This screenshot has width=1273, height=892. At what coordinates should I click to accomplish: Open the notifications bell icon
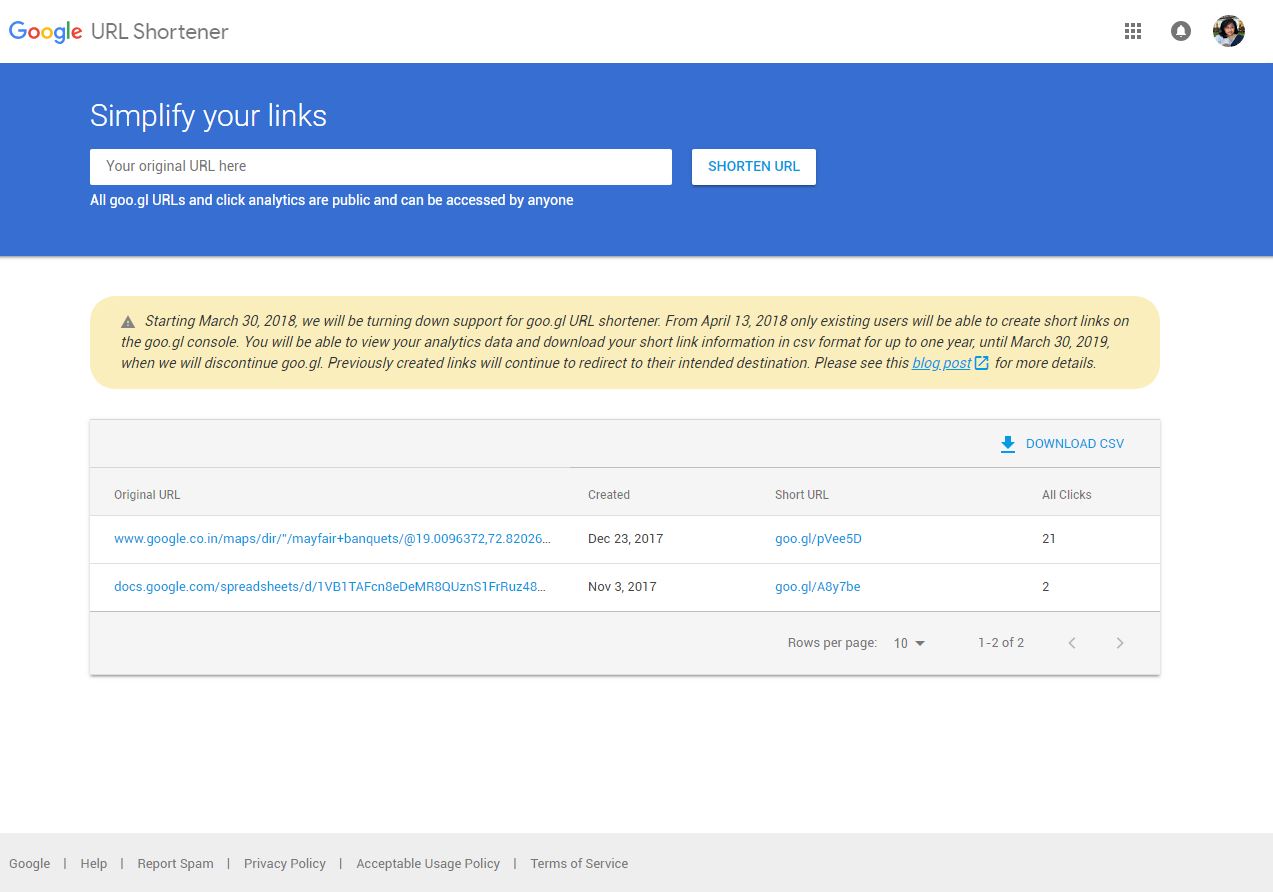tap(1181, 31)
